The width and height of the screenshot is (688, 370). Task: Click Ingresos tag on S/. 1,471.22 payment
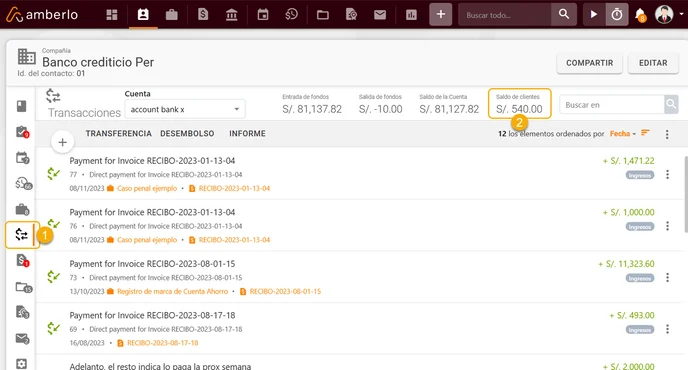click(640, 175)
